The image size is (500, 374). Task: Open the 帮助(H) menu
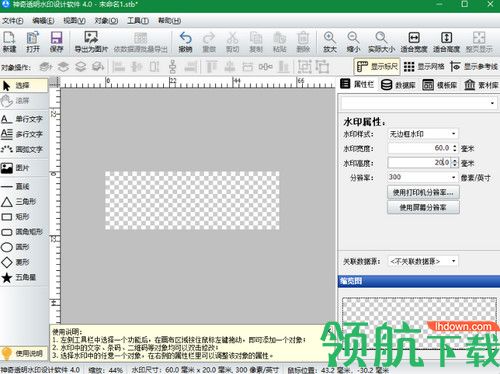(x=169, y=21)
